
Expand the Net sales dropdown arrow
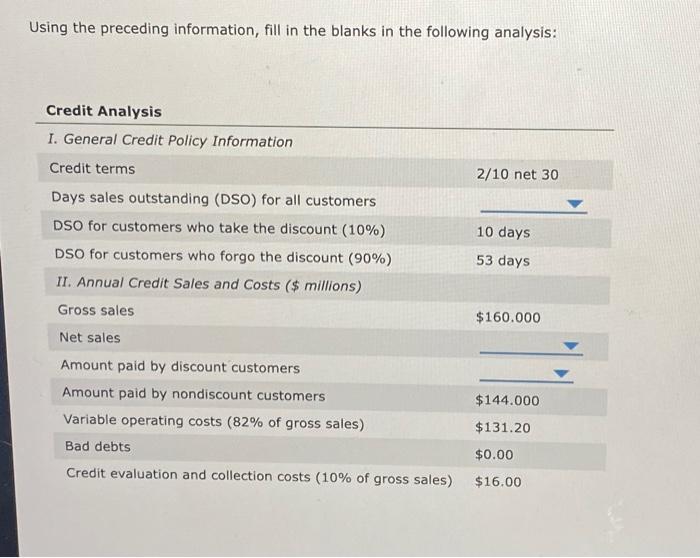click(x=571, y=346)
